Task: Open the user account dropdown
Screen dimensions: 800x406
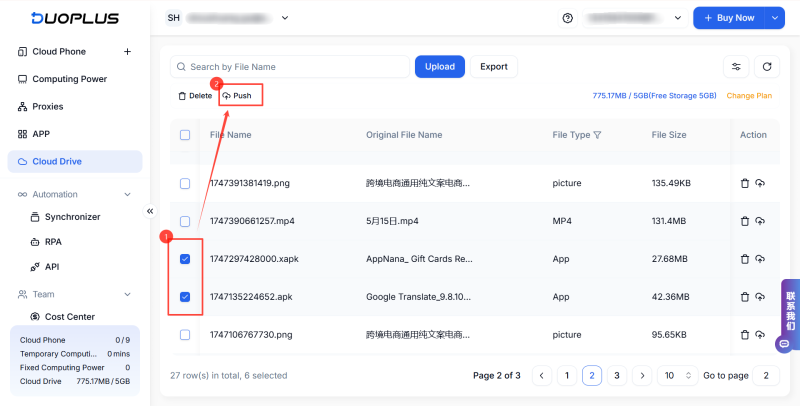Action: (635, 18)
